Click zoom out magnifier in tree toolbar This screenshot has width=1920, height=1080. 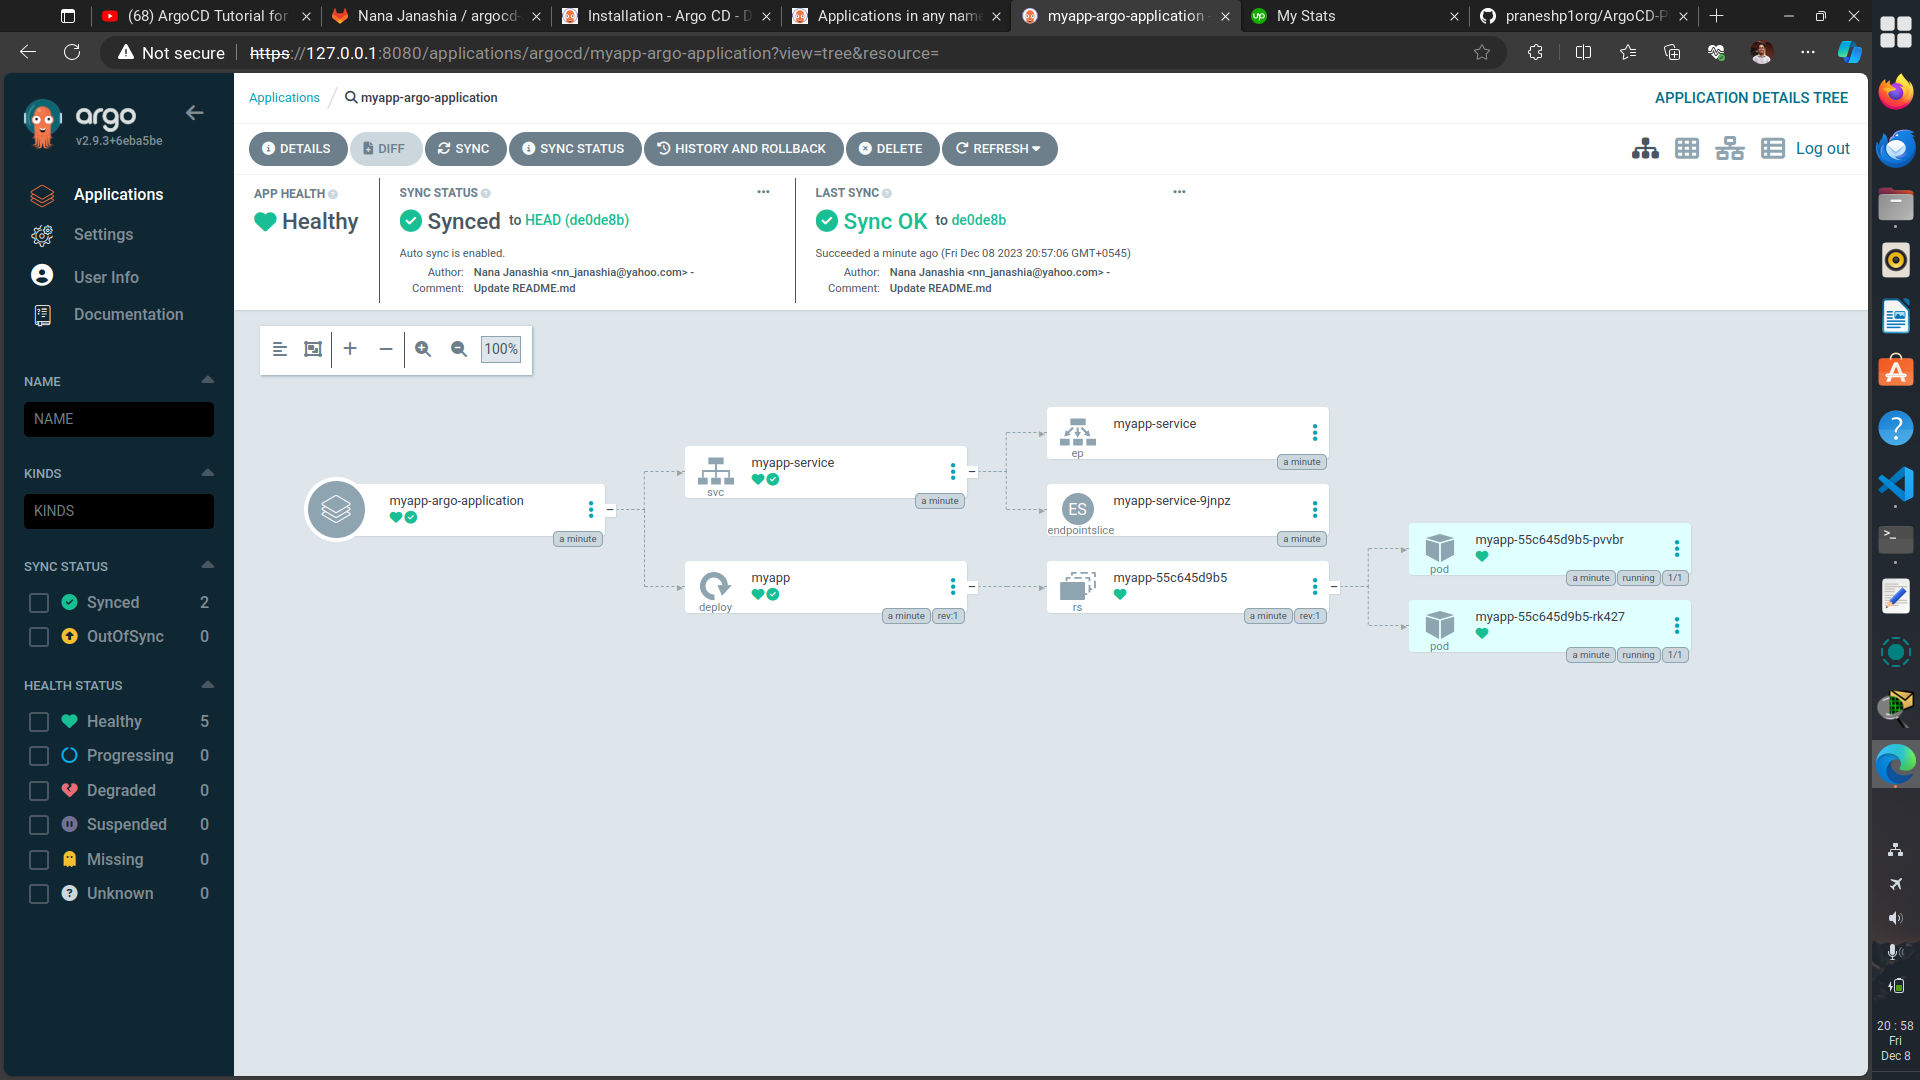coord(459,349)
